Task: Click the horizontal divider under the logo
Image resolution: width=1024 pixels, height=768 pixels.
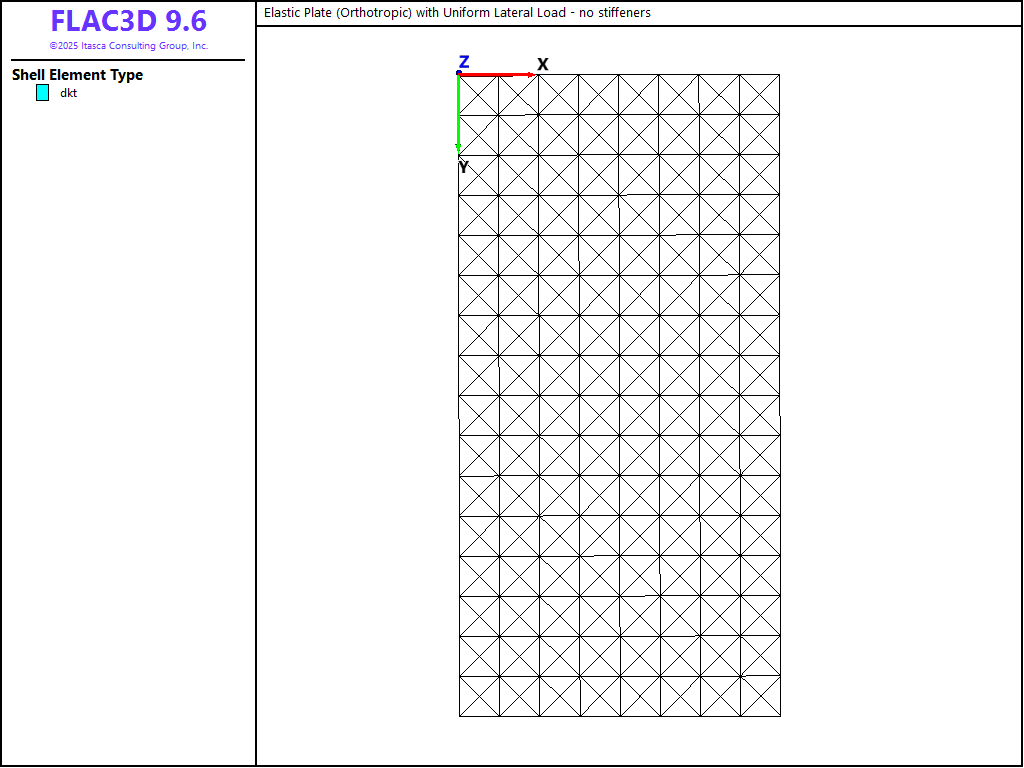Action: click(128, 60)
